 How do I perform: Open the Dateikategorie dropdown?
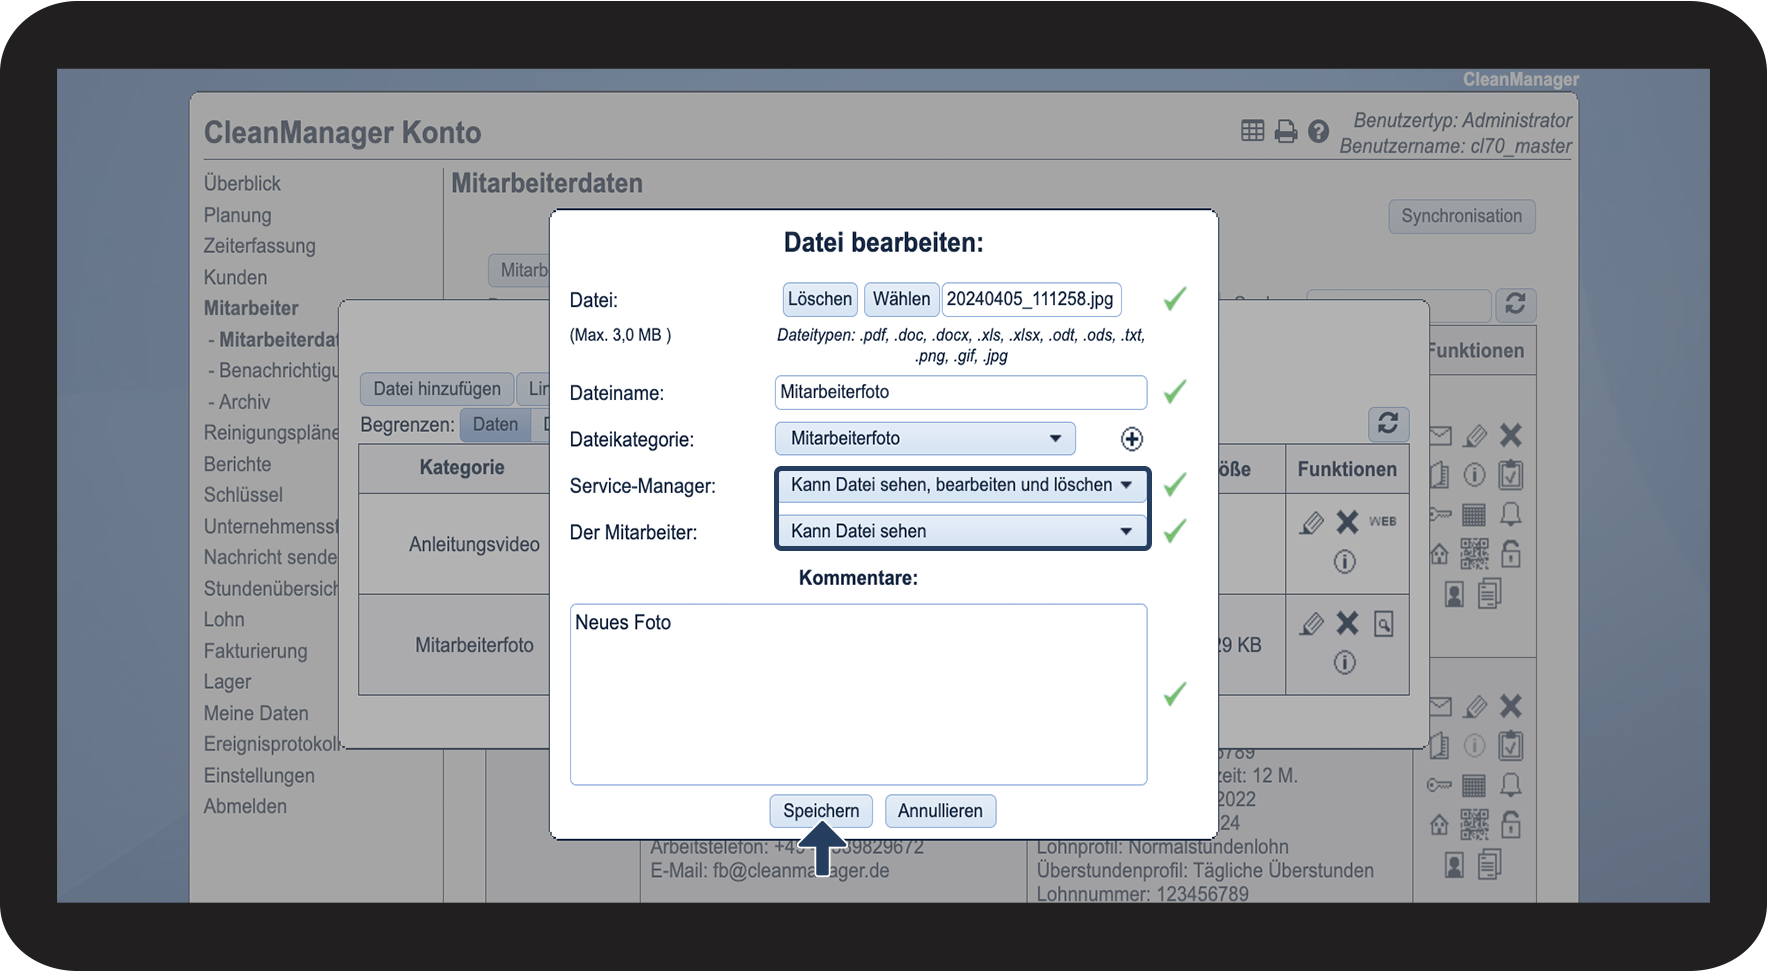[924, 439]
